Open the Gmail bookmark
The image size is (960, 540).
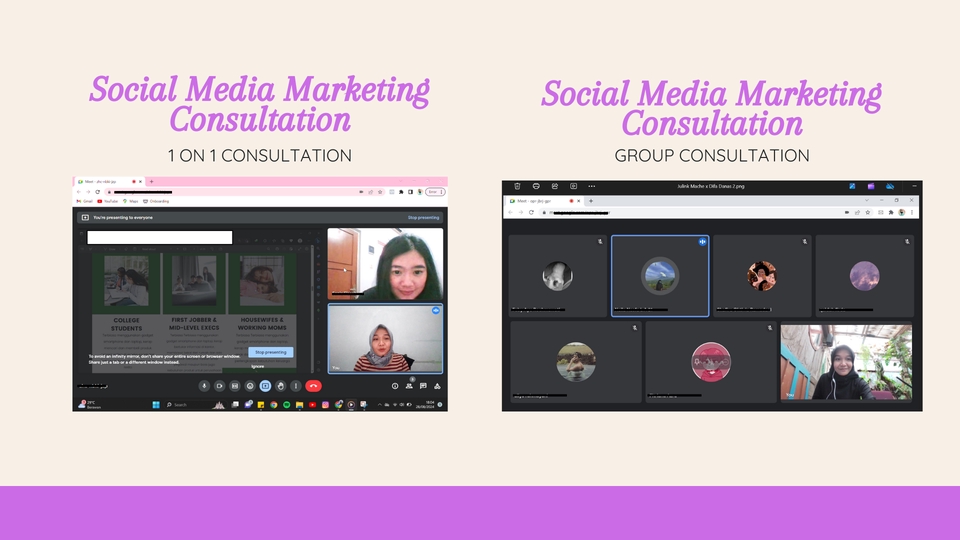click(84, 201)
